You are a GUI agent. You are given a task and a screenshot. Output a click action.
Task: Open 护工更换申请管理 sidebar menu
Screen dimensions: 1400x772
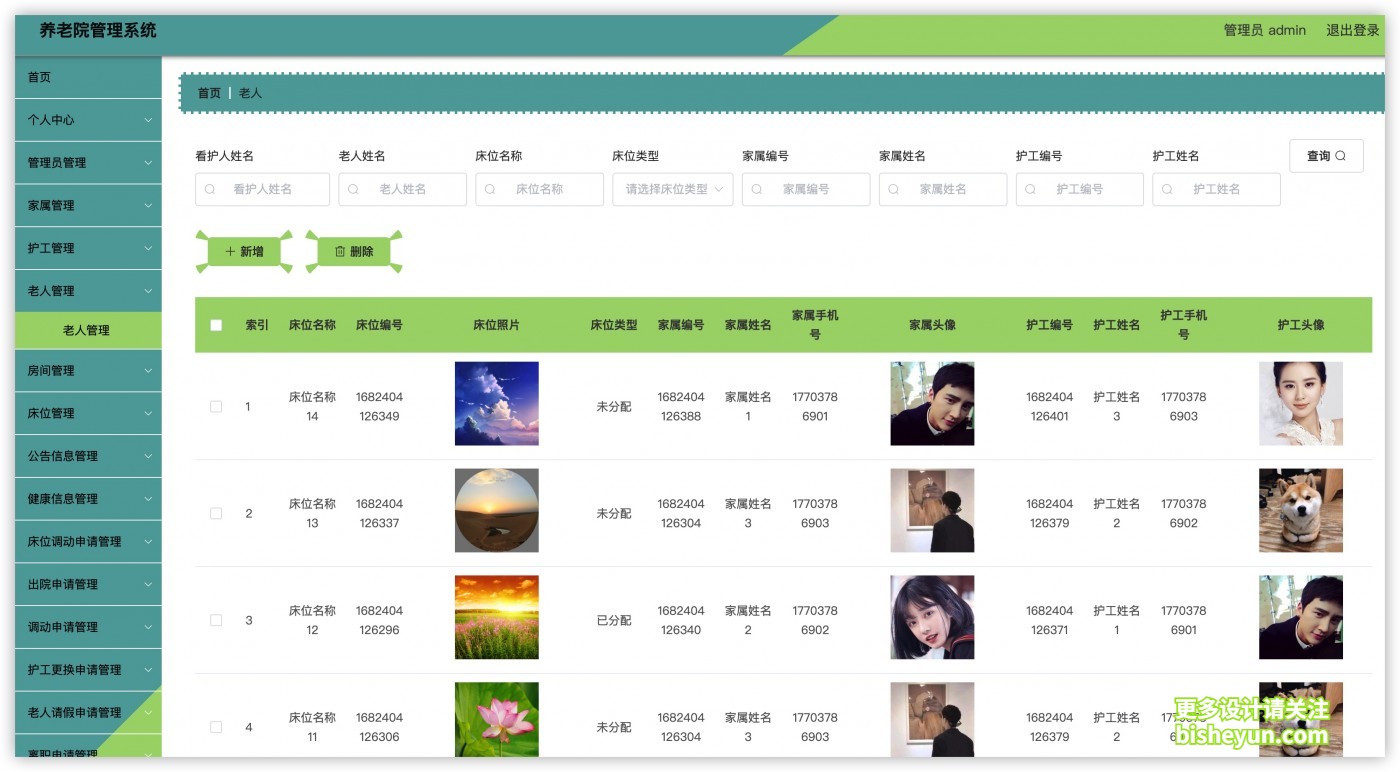(88, 670)
